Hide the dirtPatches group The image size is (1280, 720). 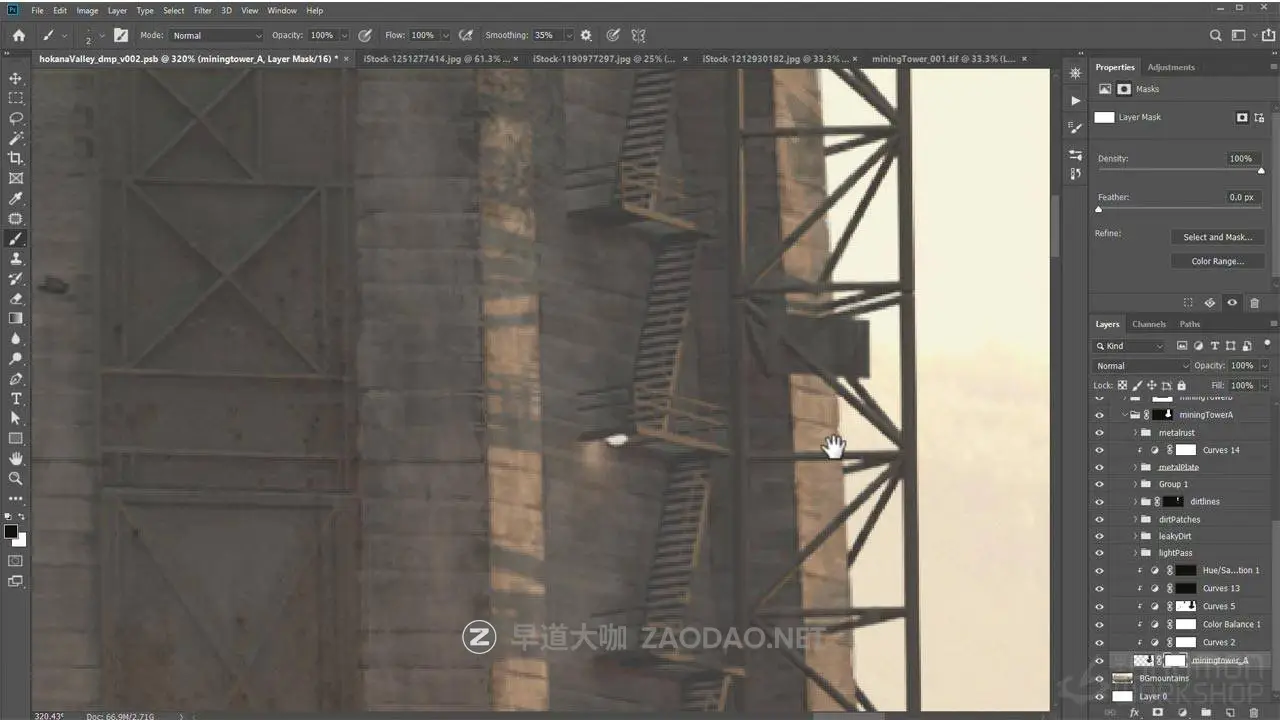[1099, 519]
